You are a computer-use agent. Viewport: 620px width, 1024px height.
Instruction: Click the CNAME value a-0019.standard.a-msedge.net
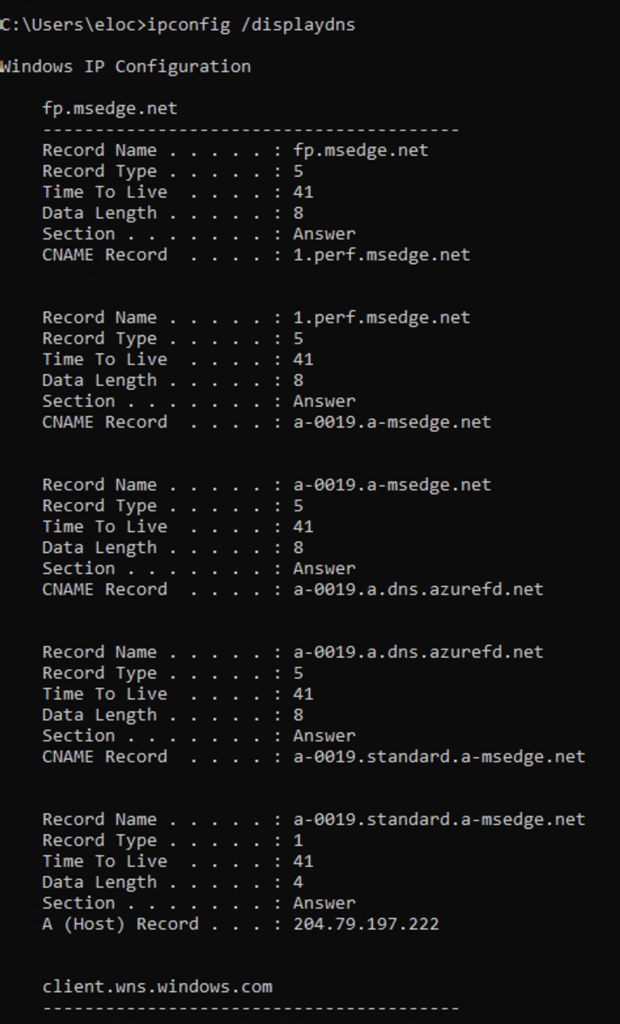[439, 756]
